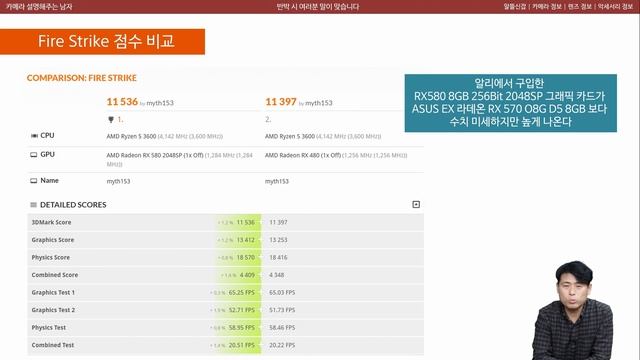Click the COMPARISON: FIRE STRIKE heading
Image resolution: width=640 pixels, height=360 pixels.
pos(82,78)
